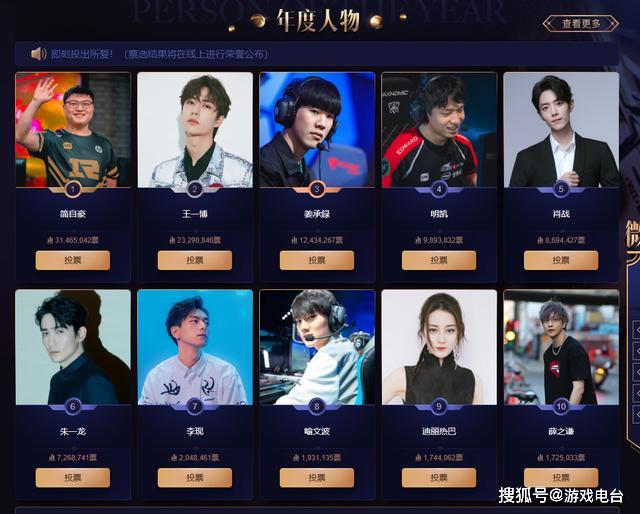Vote for 王一博 with 投票 button

195,260
